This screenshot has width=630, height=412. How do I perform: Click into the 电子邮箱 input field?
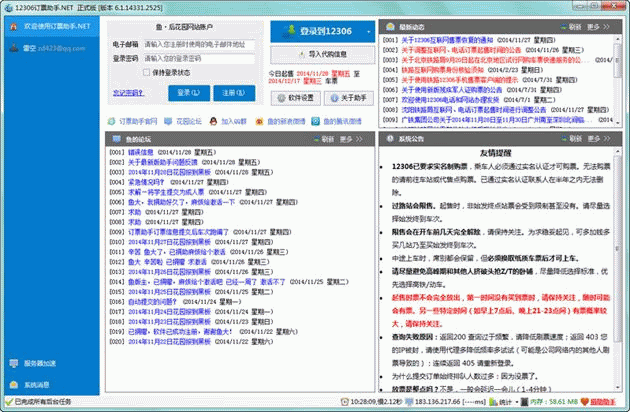[x=199, y=45]
